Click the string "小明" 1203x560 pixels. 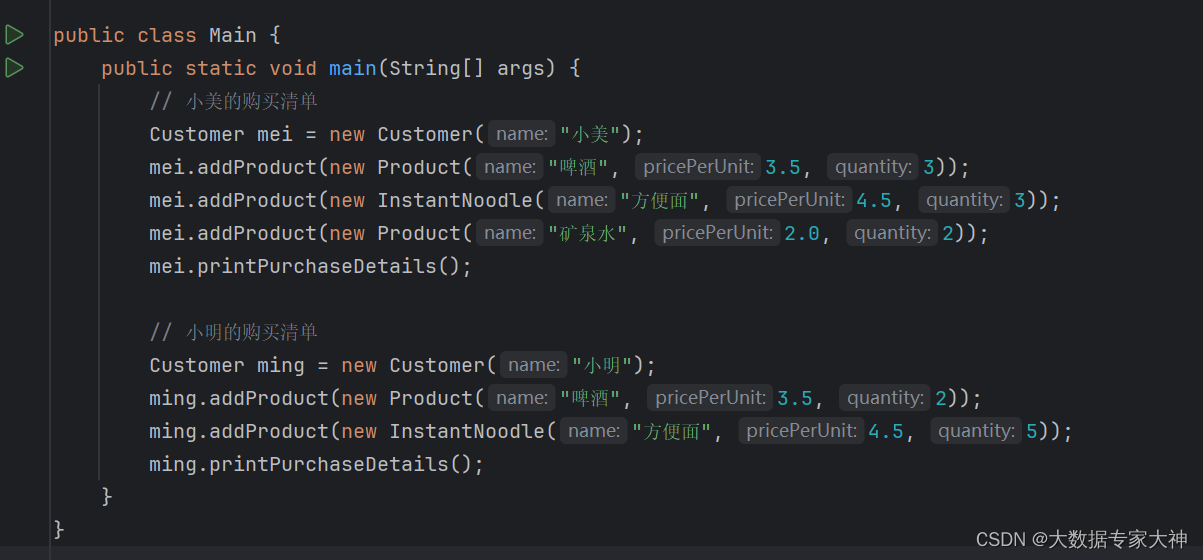[603, 365]
